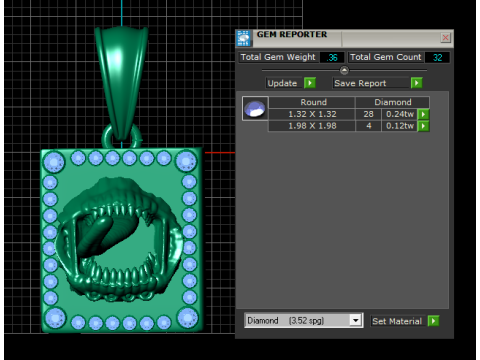Image resolution: width=480 pixels, height=360 pixels.
Task: Click the gem count cell showing 4
Action: [368, 126]
